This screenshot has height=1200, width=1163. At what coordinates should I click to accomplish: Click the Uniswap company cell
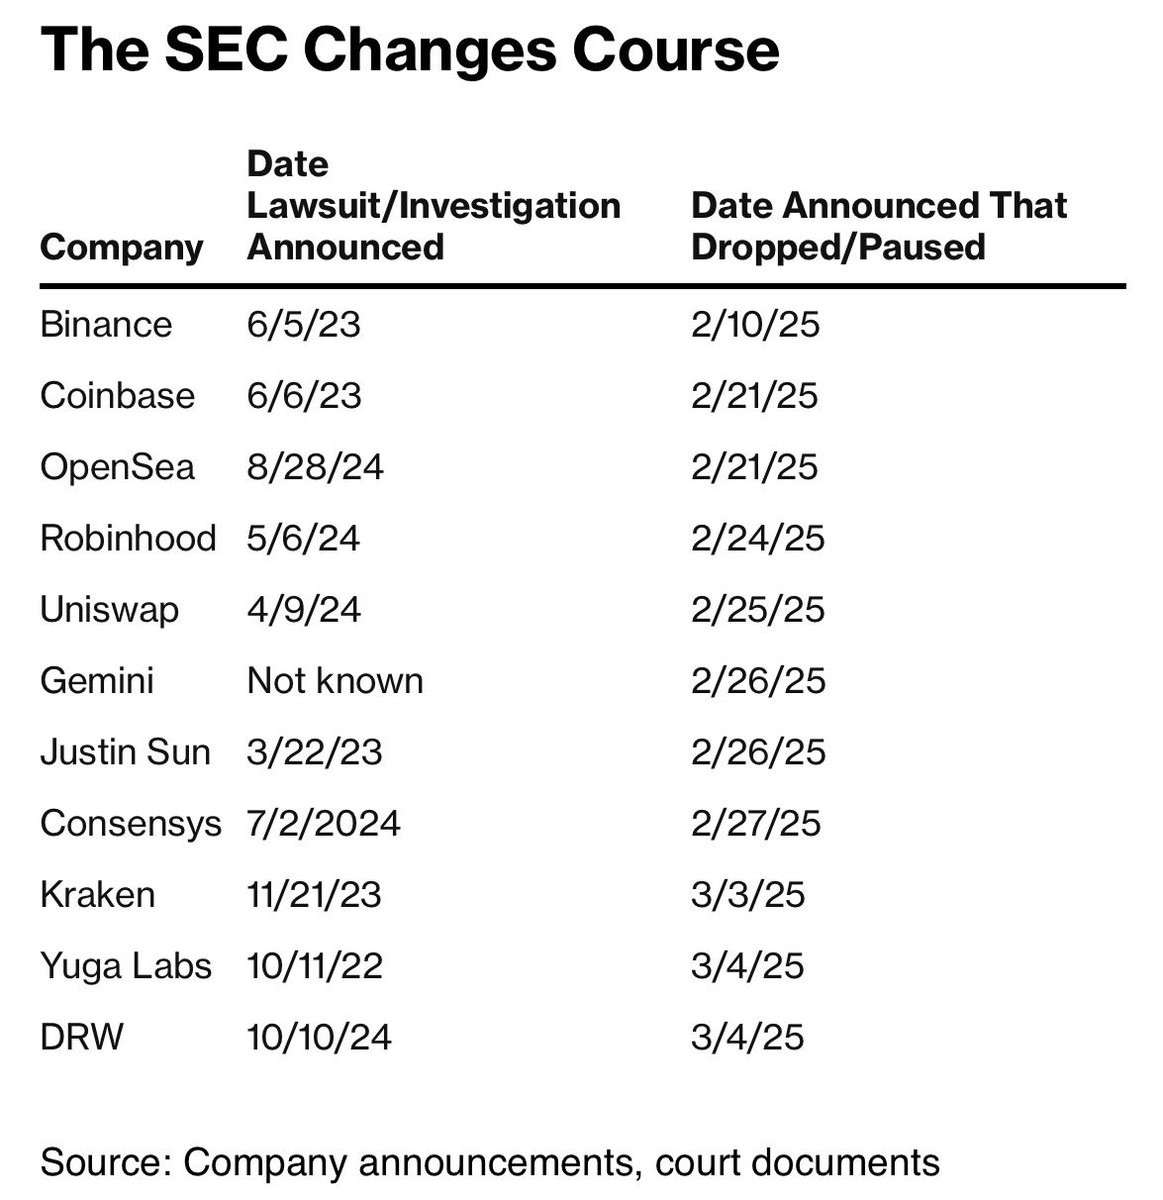click(x=109, y=610)
